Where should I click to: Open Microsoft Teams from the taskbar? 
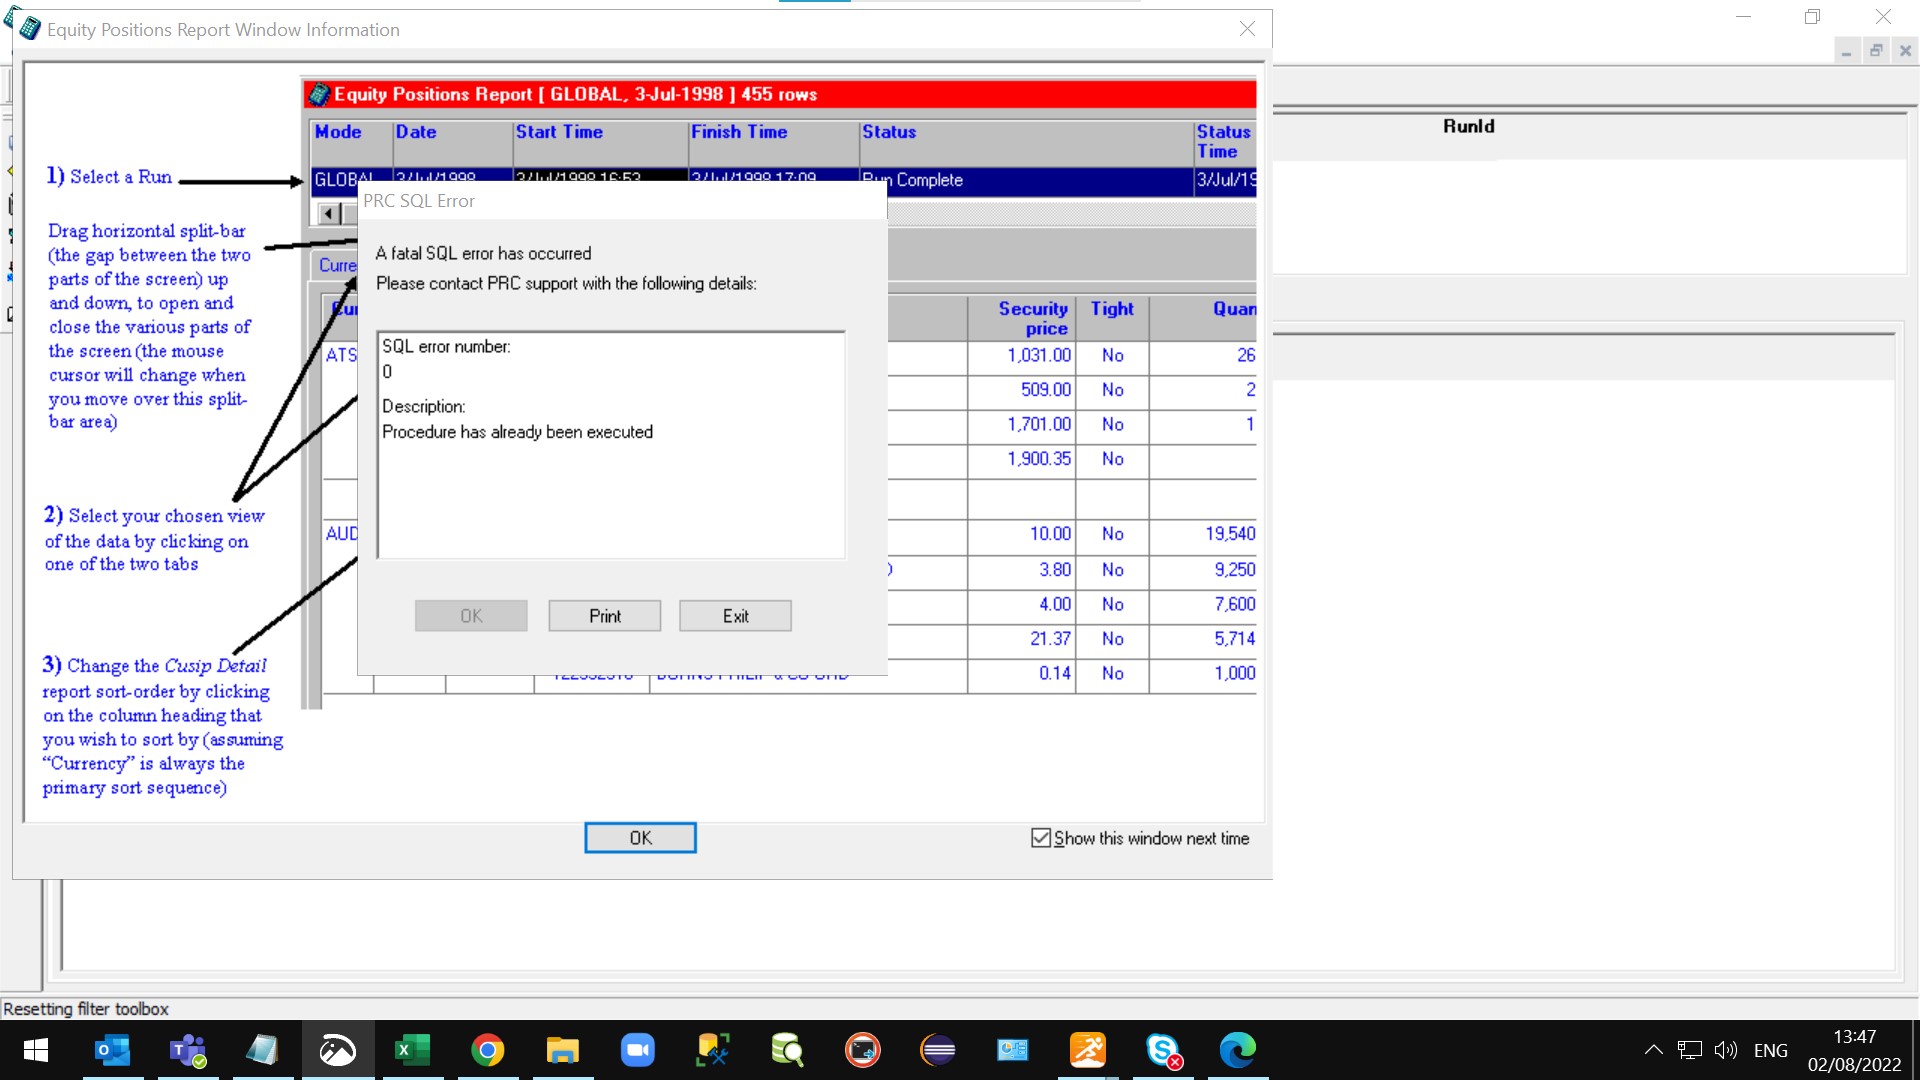(x=187, y=1050)
